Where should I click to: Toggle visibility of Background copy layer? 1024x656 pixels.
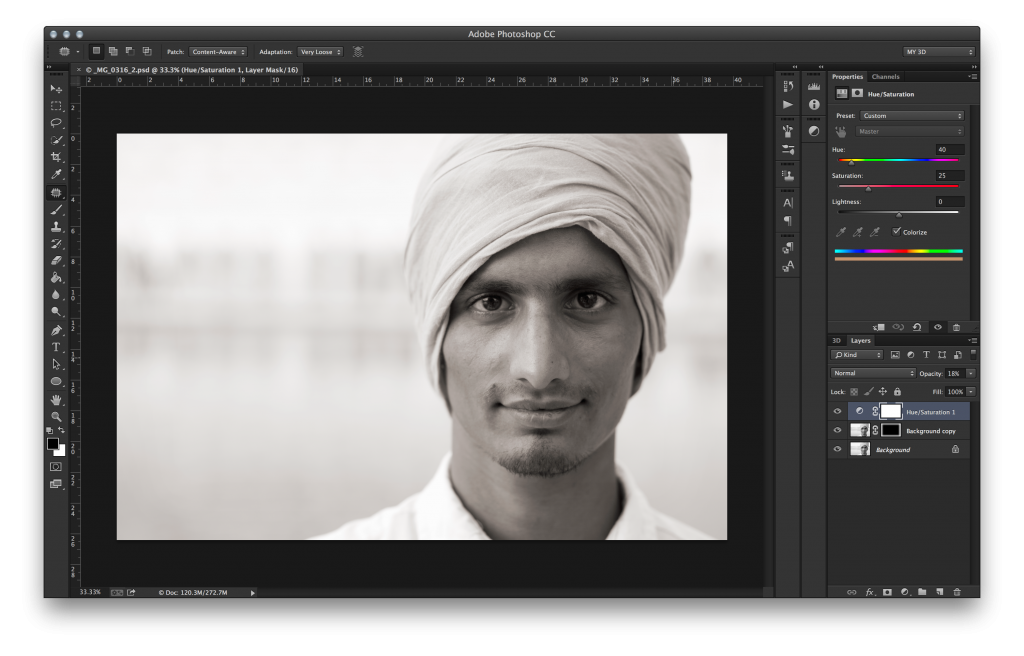click(x=838, y=431)
